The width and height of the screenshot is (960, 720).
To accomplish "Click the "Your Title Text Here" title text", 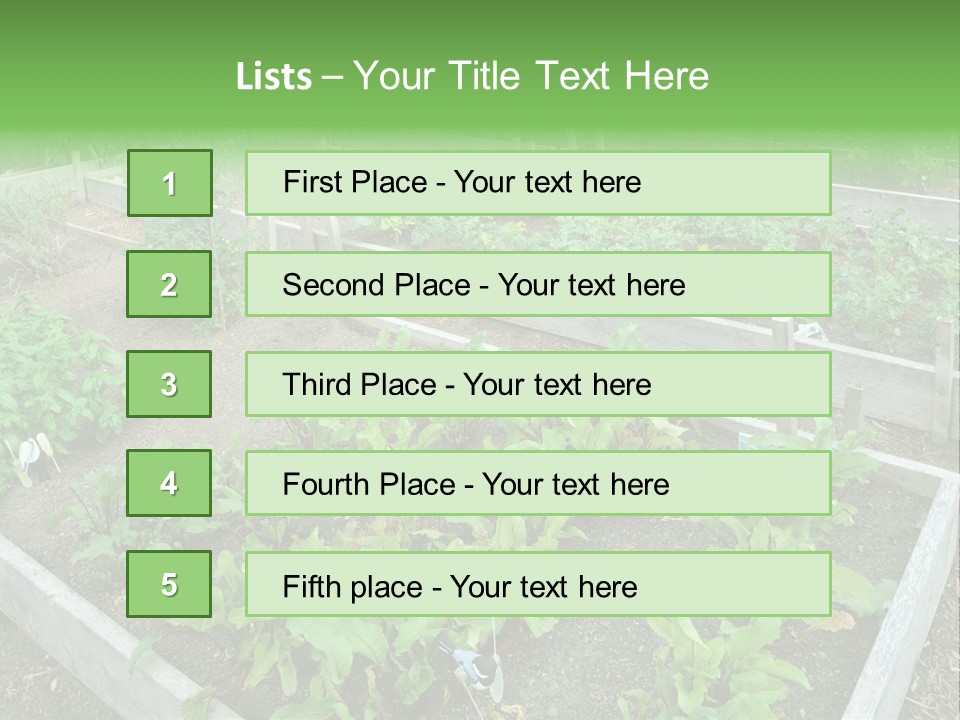I will point(531,76).
